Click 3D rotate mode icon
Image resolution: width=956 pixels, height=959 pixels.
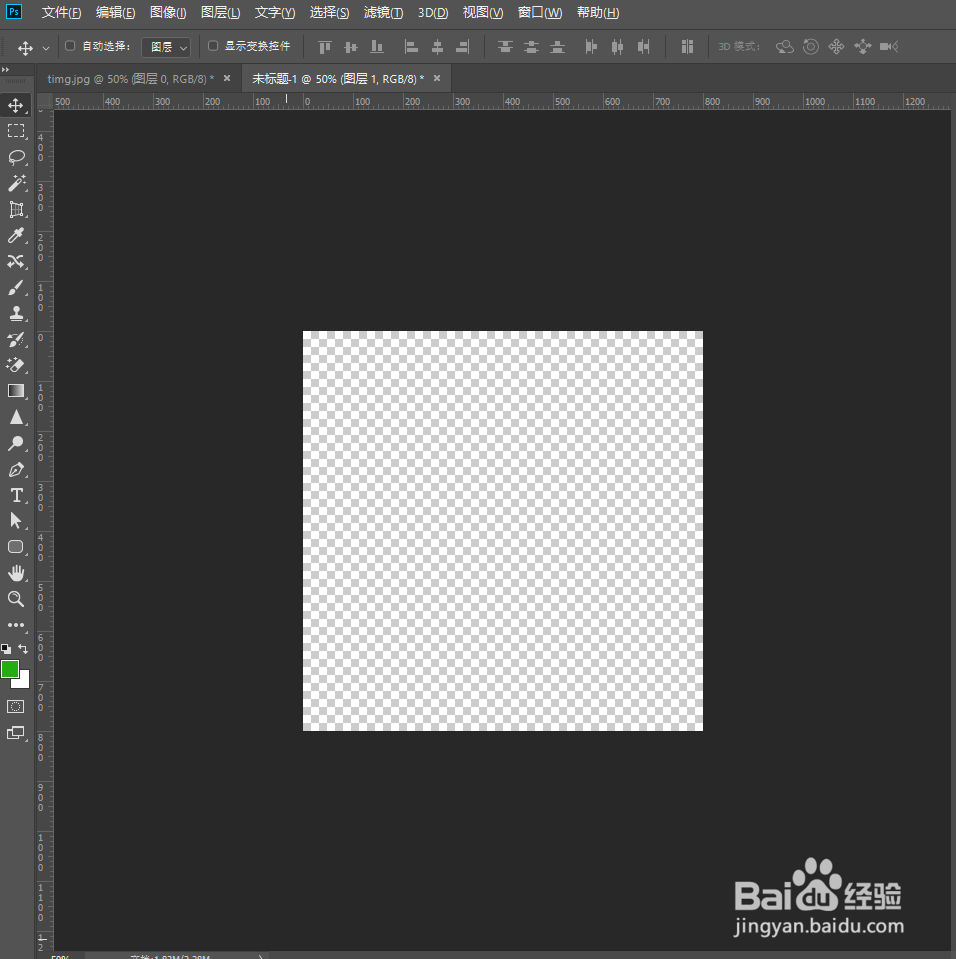tap(785, 46)
